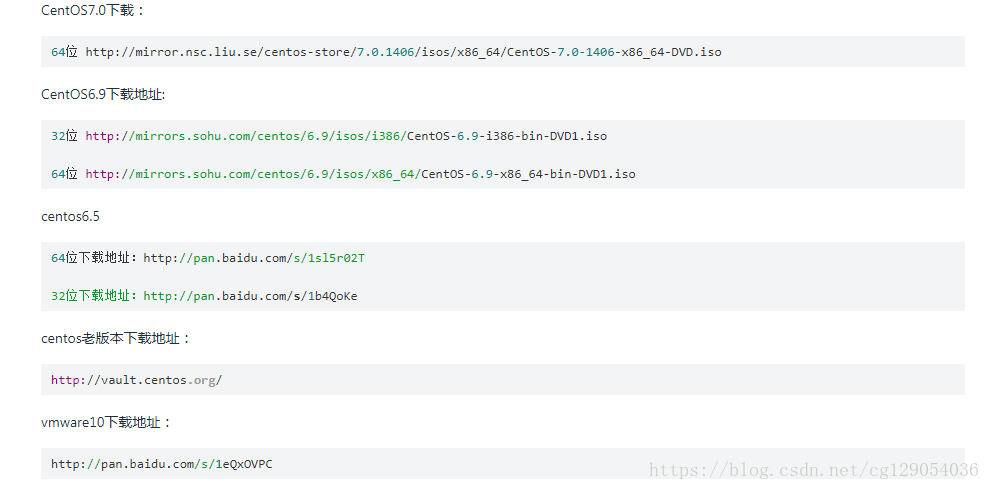Click the CentOS7.0下载 heading
The image size is (990, 490).
click(x=93, y=10)
